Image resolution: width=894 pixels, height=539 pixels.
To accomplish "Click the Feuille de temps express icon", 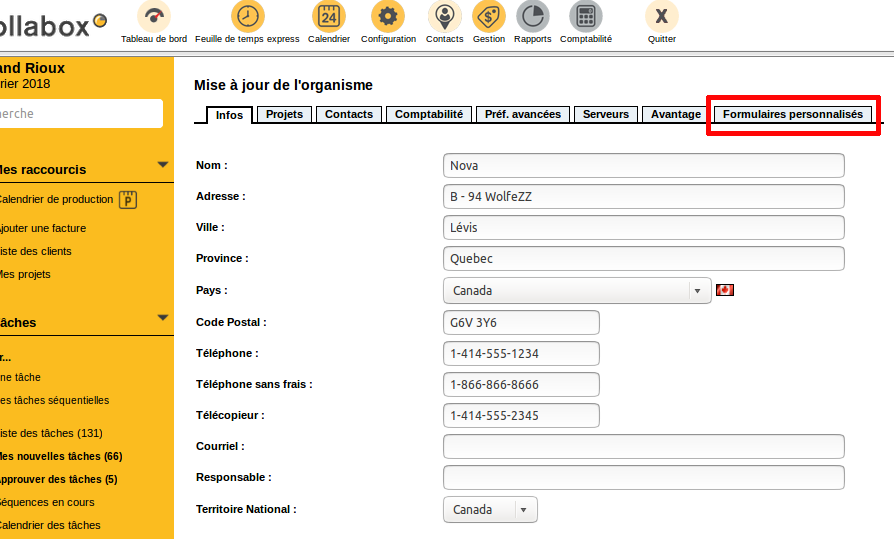I will pos(247,17).
